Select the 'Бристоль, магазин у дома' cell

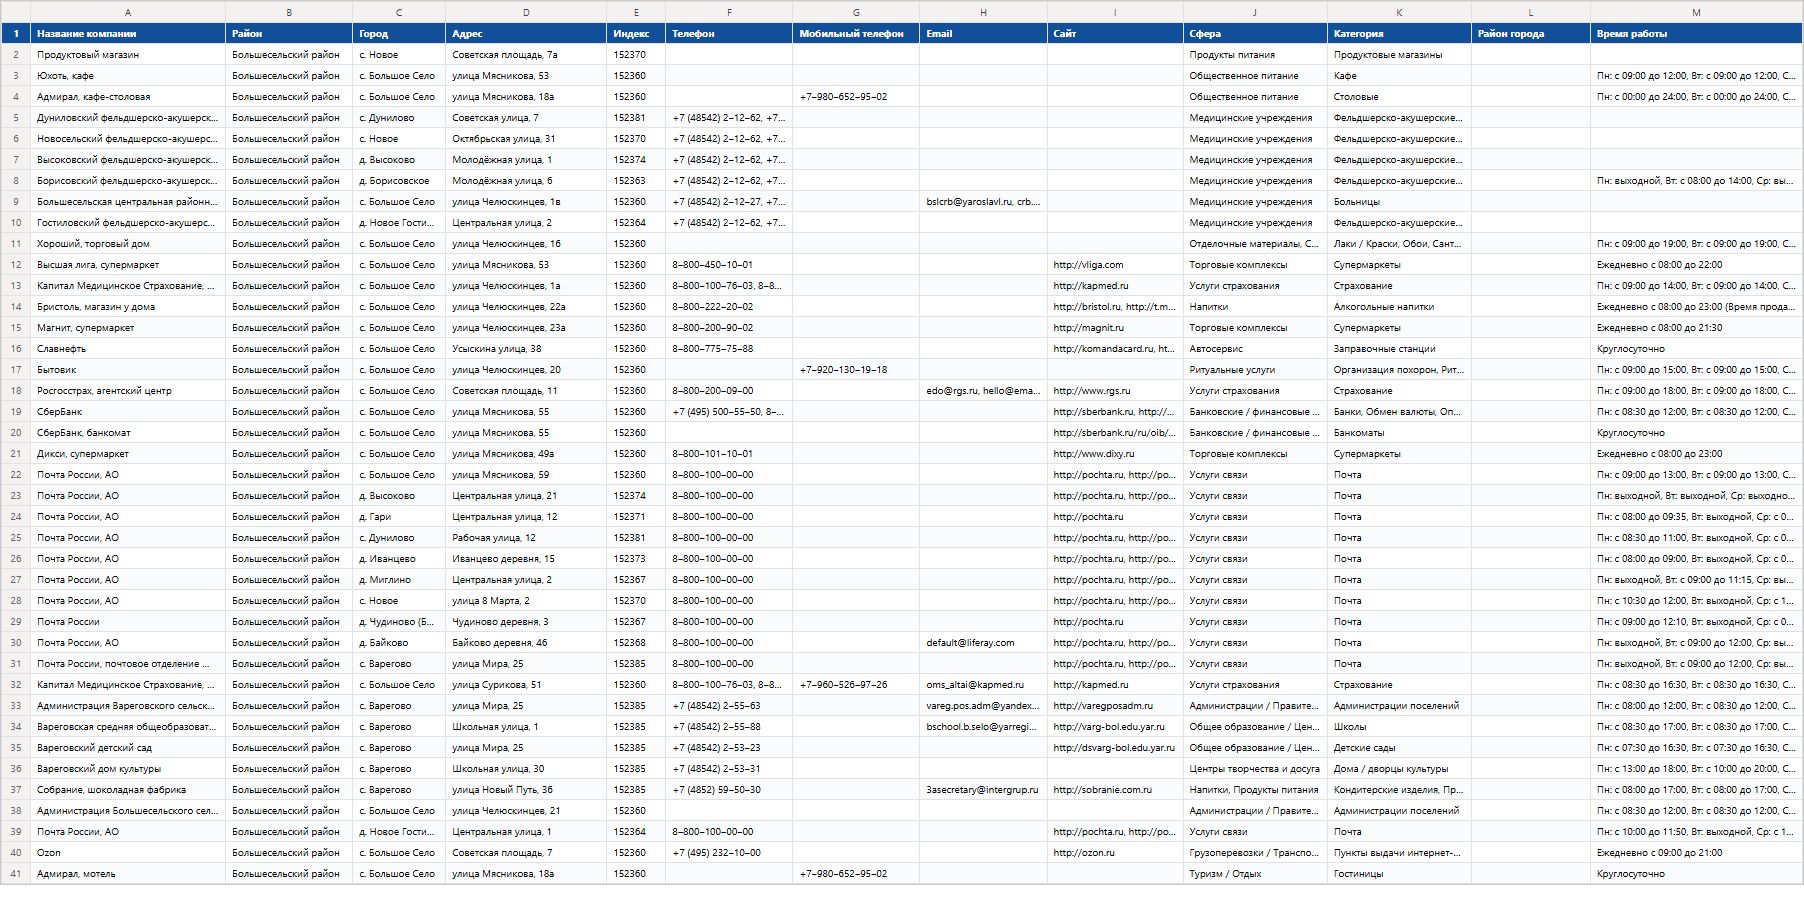128,307
